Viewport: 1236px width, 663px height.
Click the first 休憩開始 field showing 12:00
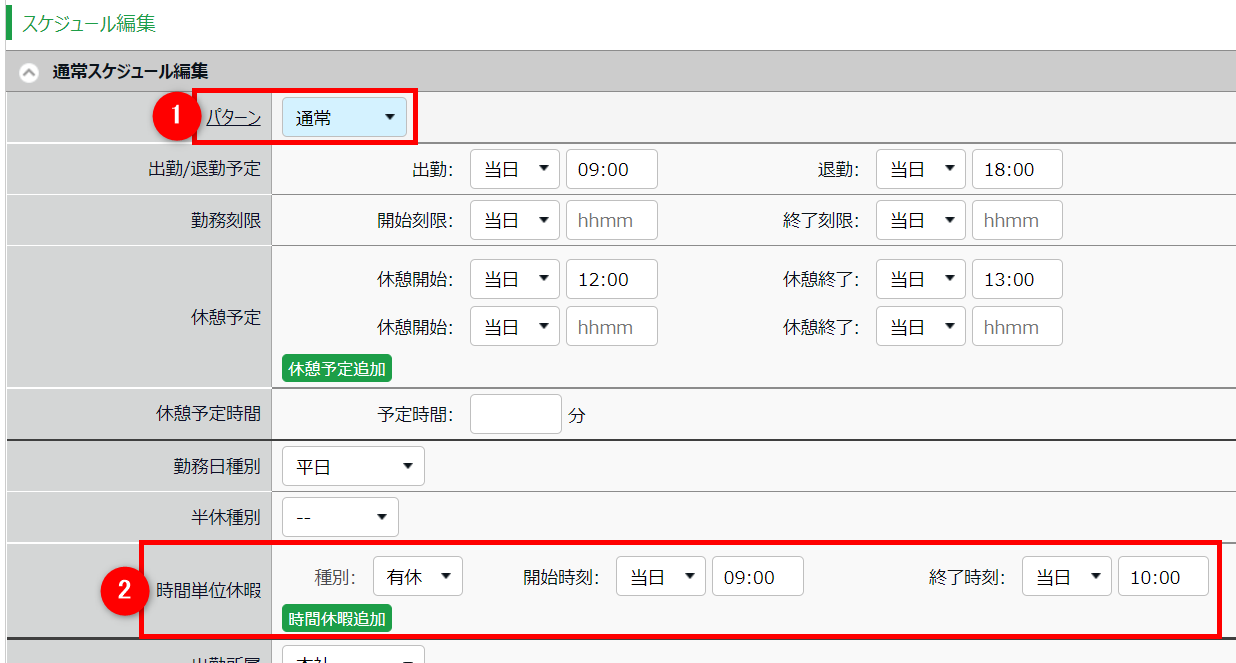tap(611, 279)
